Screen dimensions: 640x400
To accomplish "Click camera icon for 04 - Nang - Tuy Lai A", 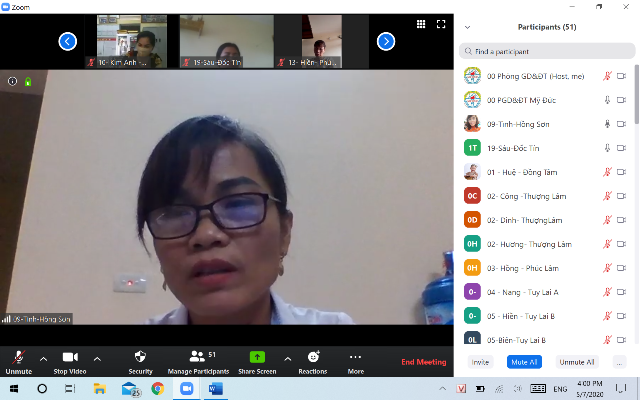I will coord(621,292).
